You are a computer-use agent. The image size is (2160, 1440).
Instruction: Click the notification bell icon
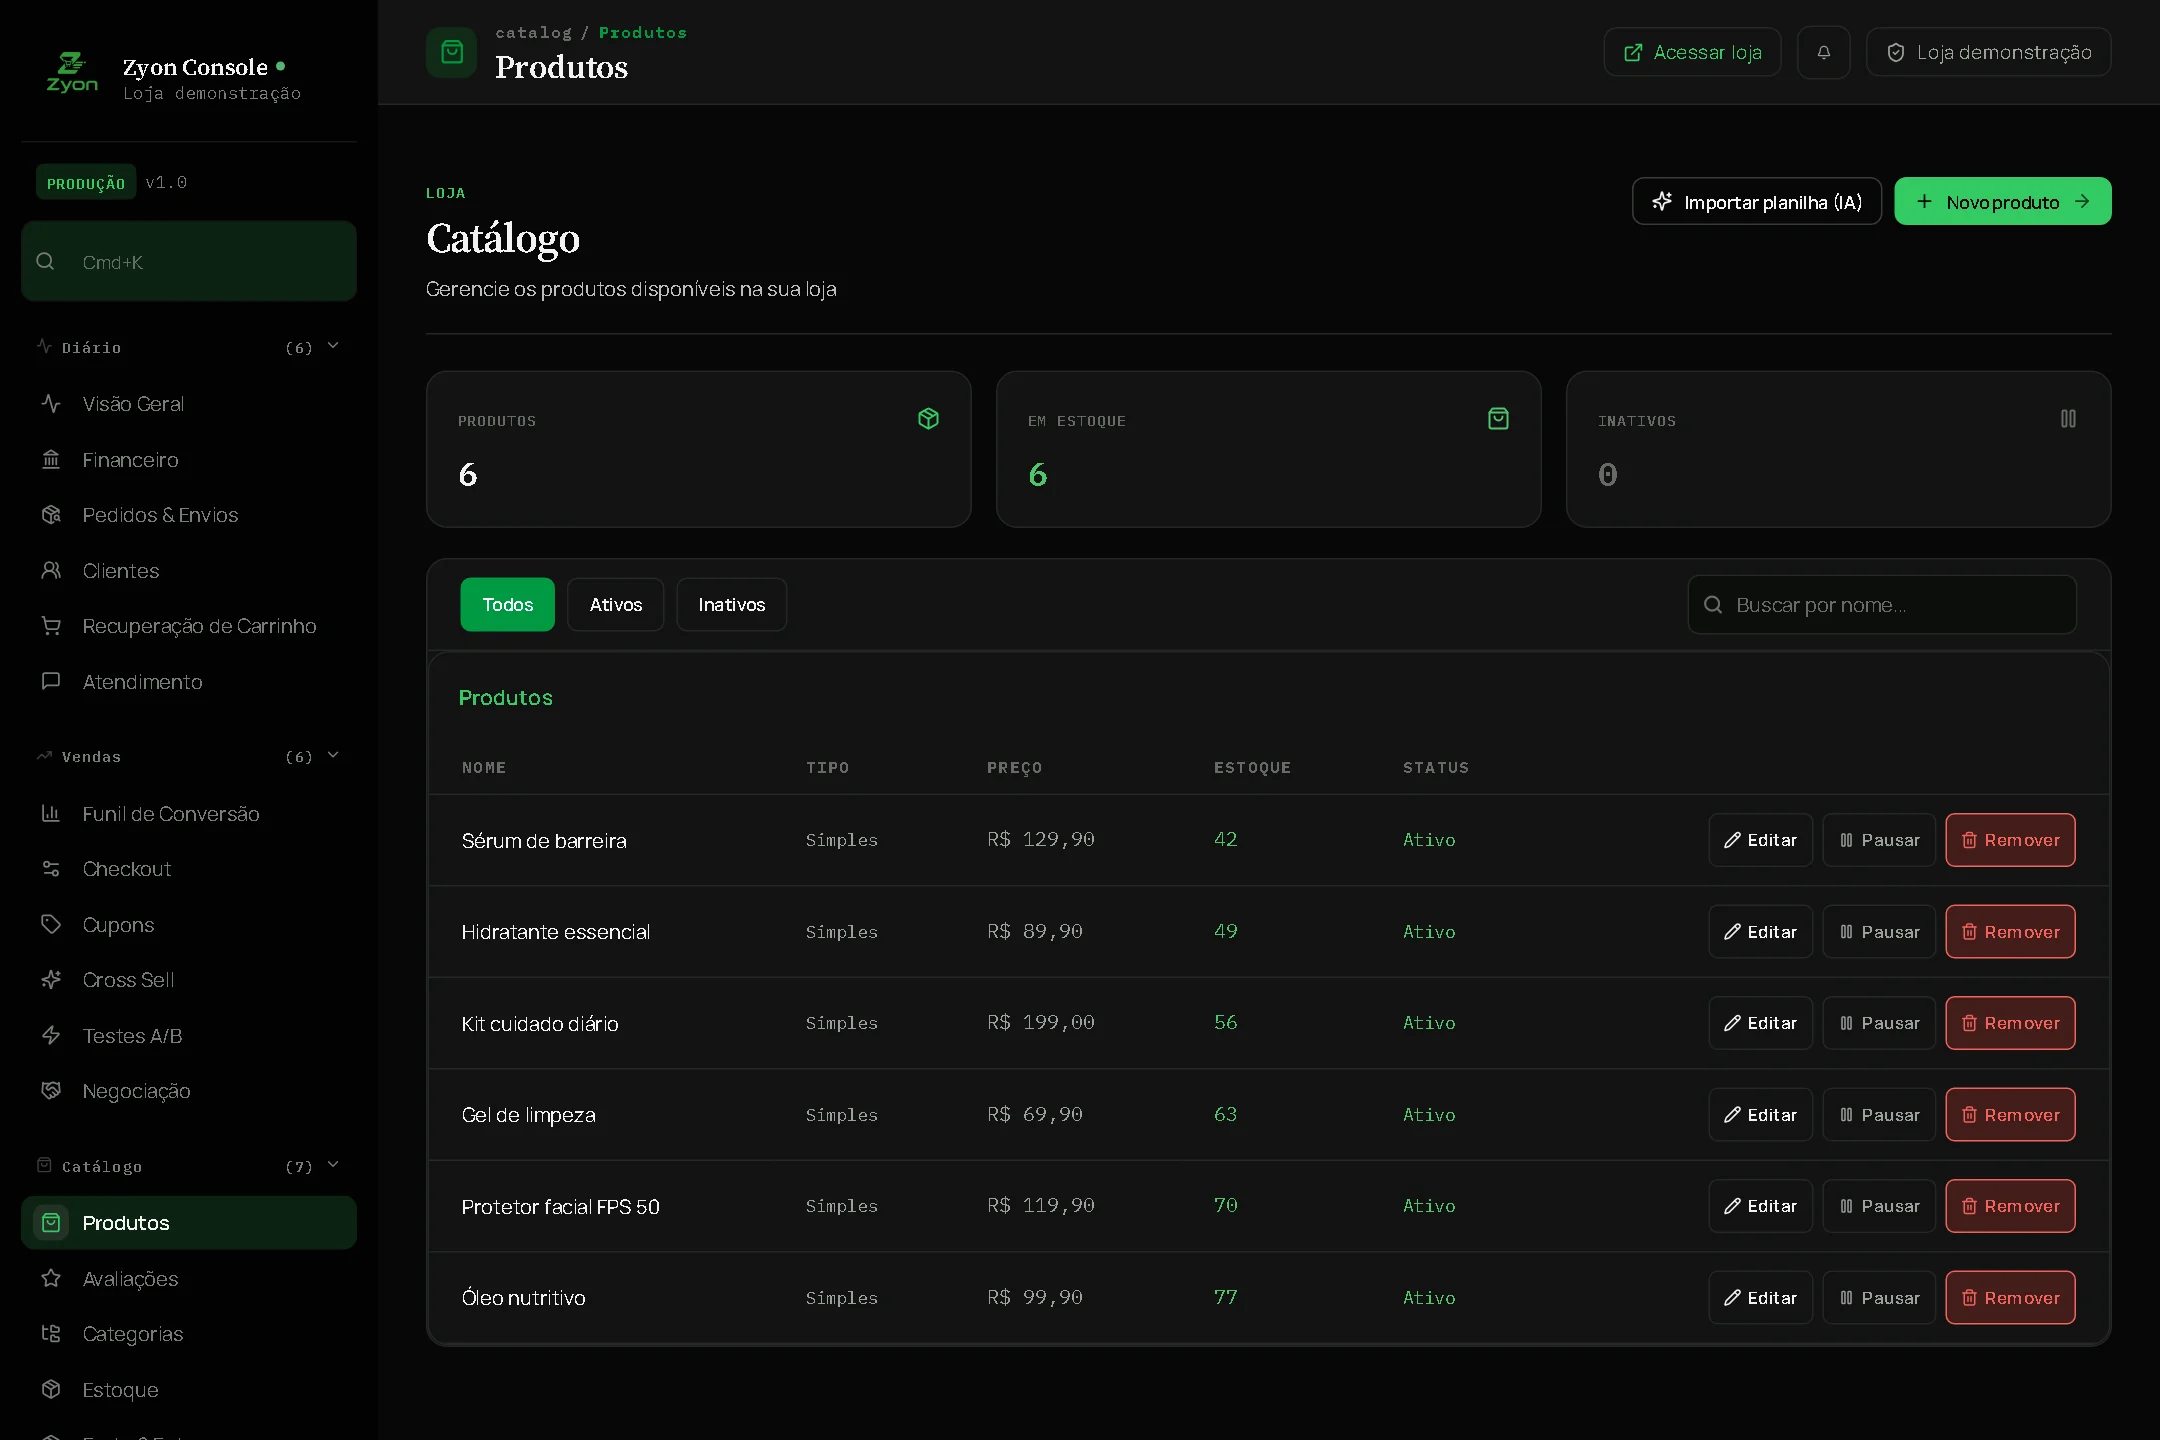pyautogui.click(x=1823, y=52)
